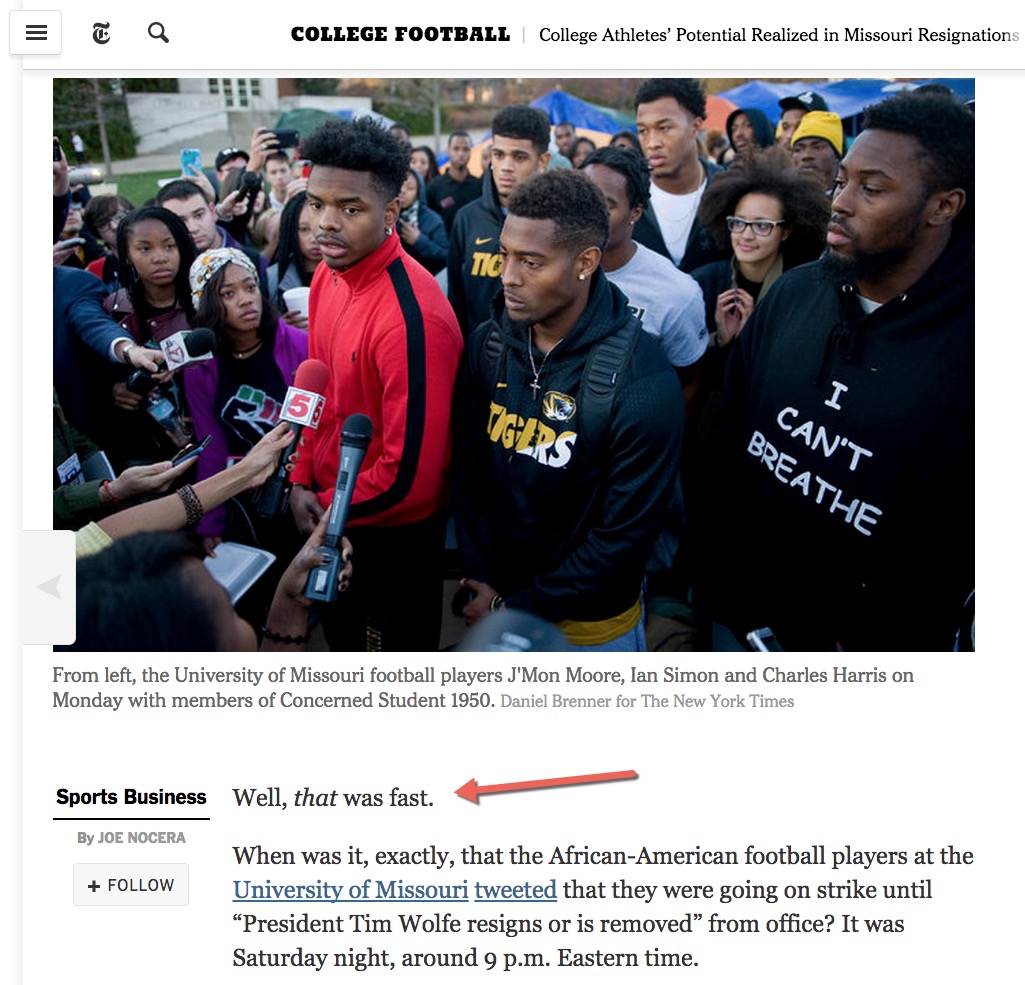Image resolution: width=1025 pixels, height=985 pixels.
Task: Click Concerned Student 1950 in the caption
Action: click(387, 701)
